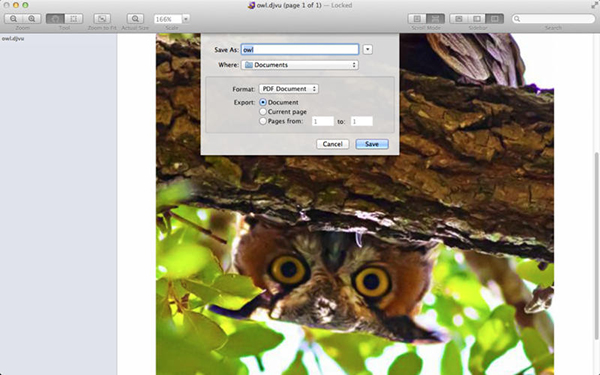Choose the first Sidebar view icon

459,18
